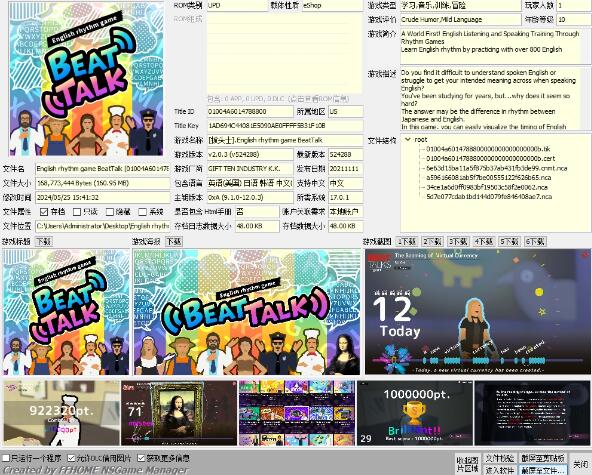Open the dark text-paragraph screenshot
The width and height of the screenshot is (592, 475).
533,413
